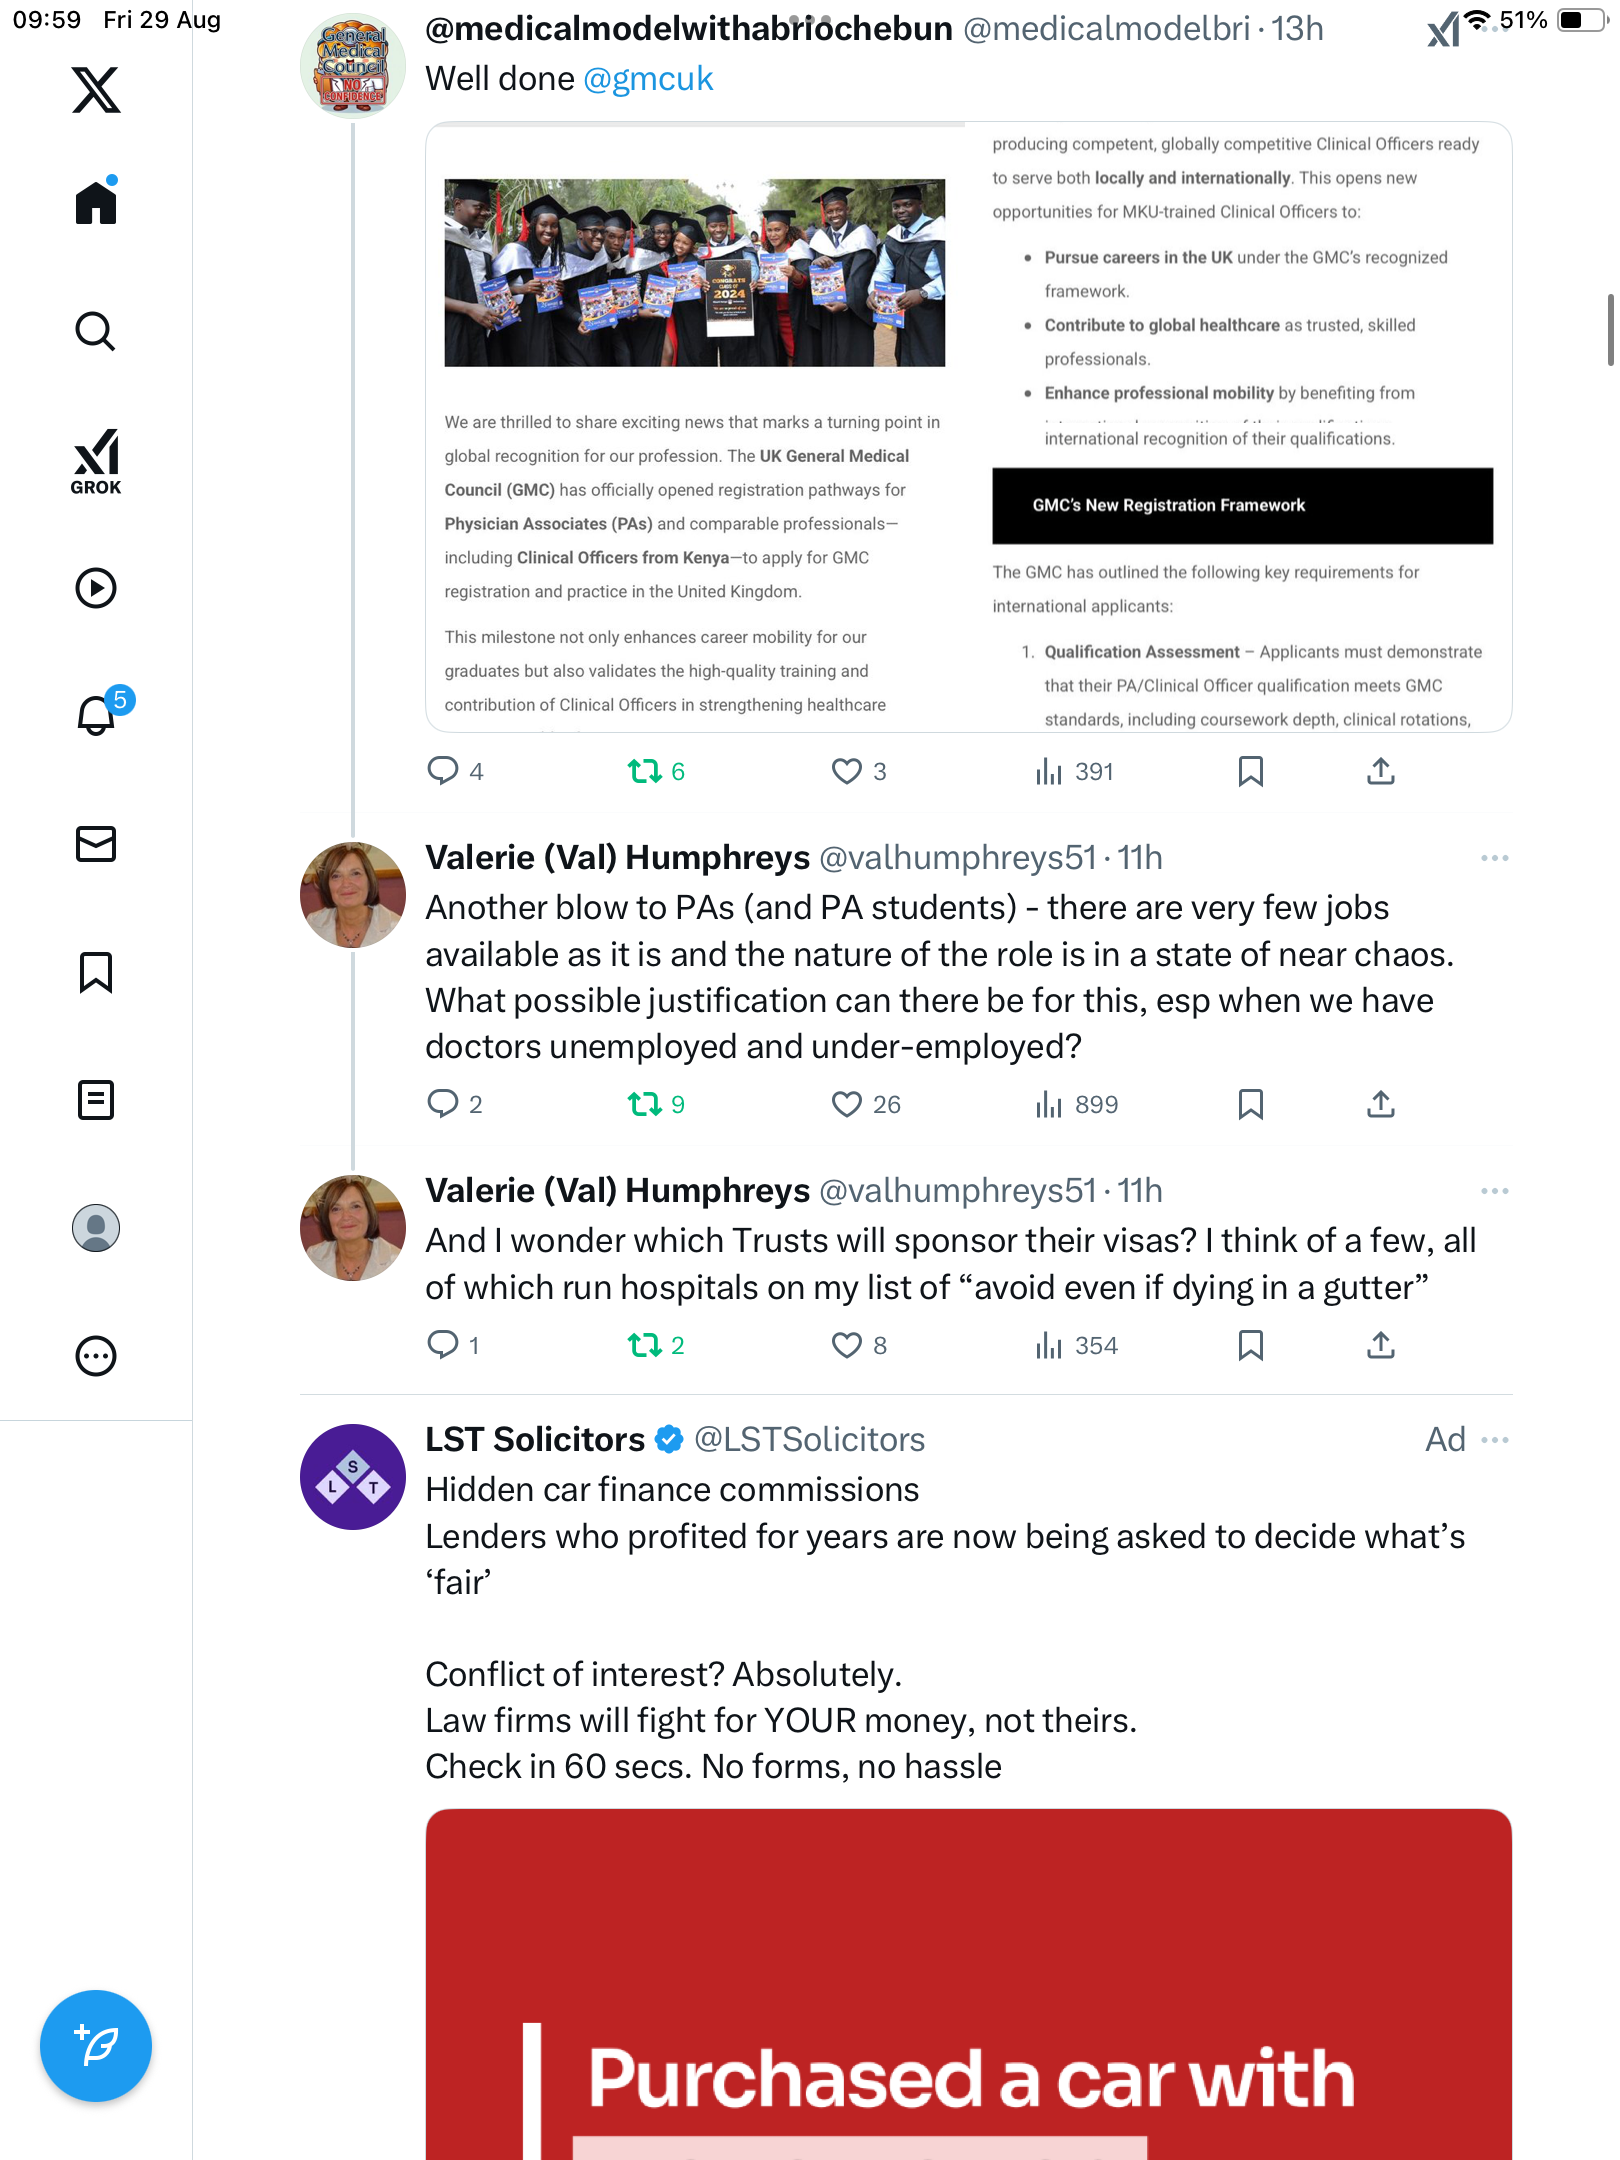Click the page scrollbar on right edge
The height and width of the screenshot is (2160, 1620).
[1611, 330]
